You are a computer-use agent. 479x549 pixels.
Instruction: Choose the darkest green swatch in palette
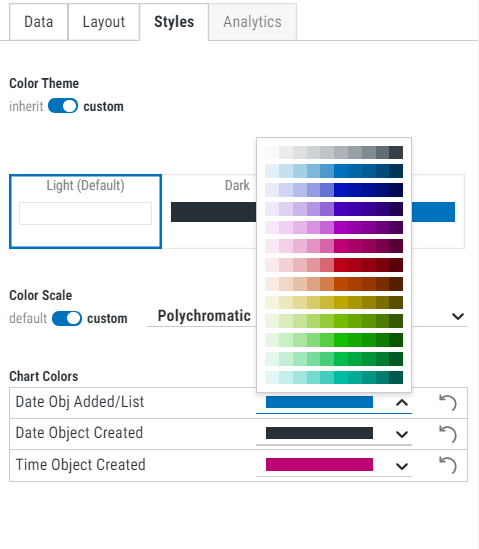coord(396,340)
